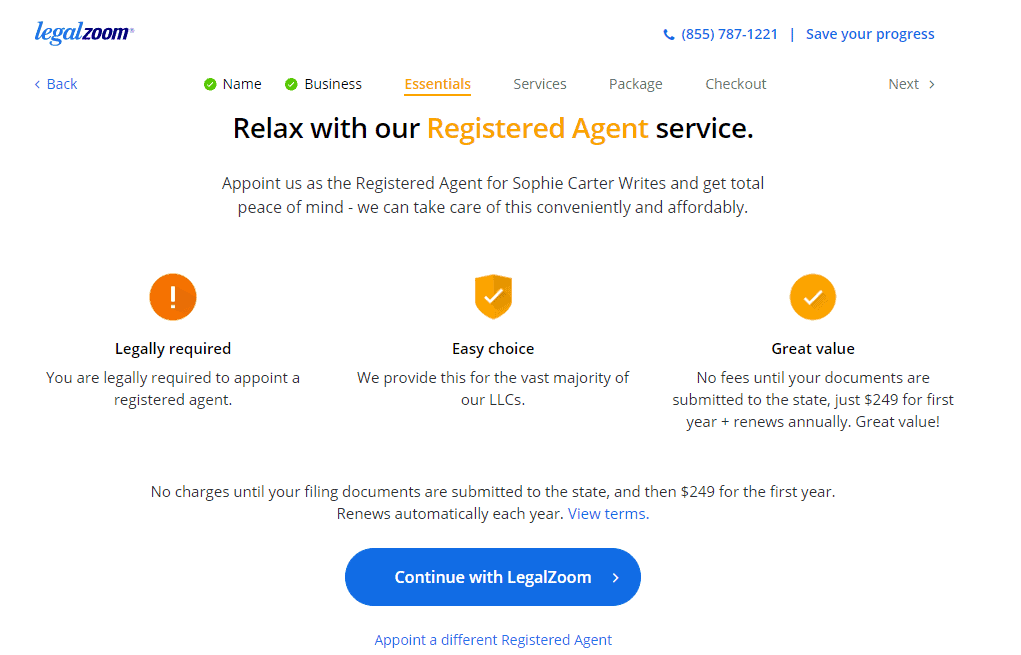Screen dimensions: 1021x655
Task: Go back using the Back chevron
Action: click(37, 84)
